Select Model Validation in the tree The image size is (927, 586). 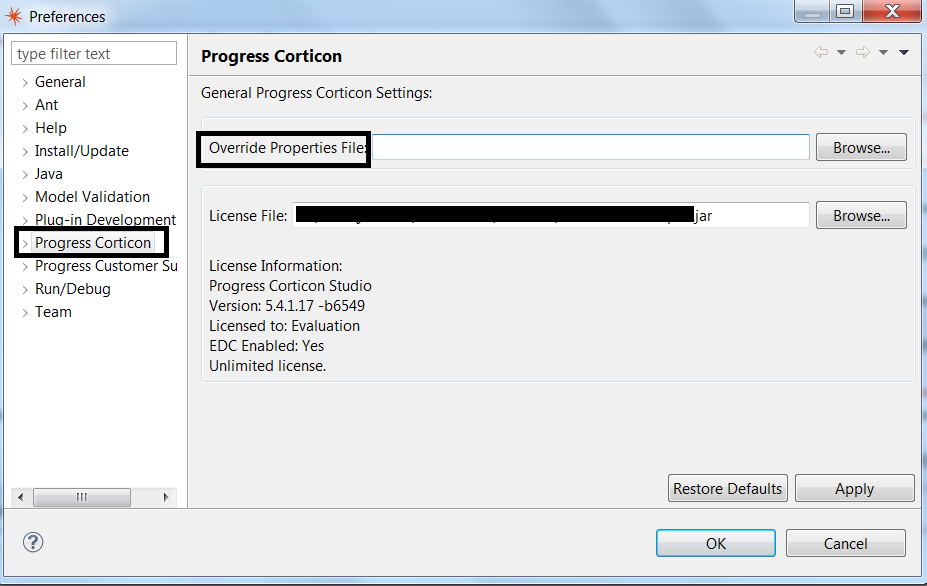pyautogui.click(x=92, y=197)
